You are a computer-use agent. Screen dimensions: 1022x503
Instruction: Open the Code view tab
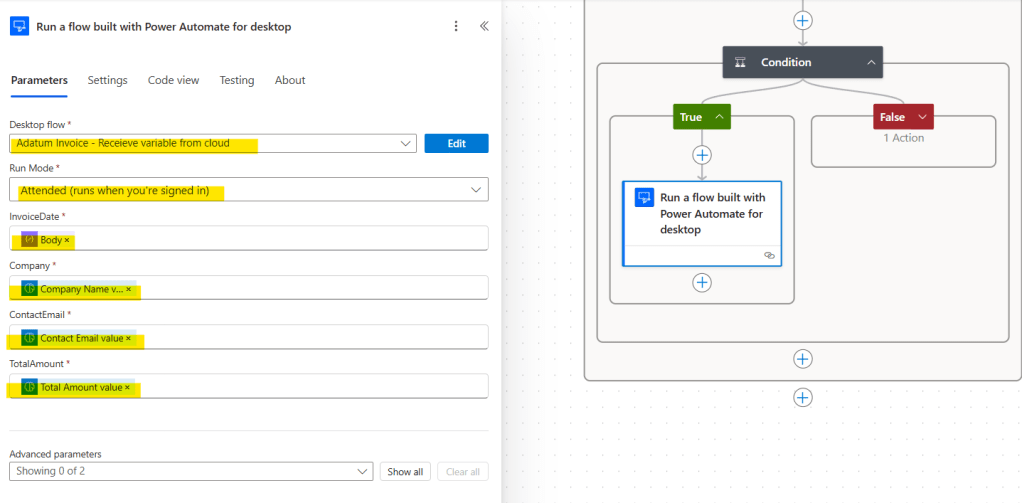coord(174,80)
